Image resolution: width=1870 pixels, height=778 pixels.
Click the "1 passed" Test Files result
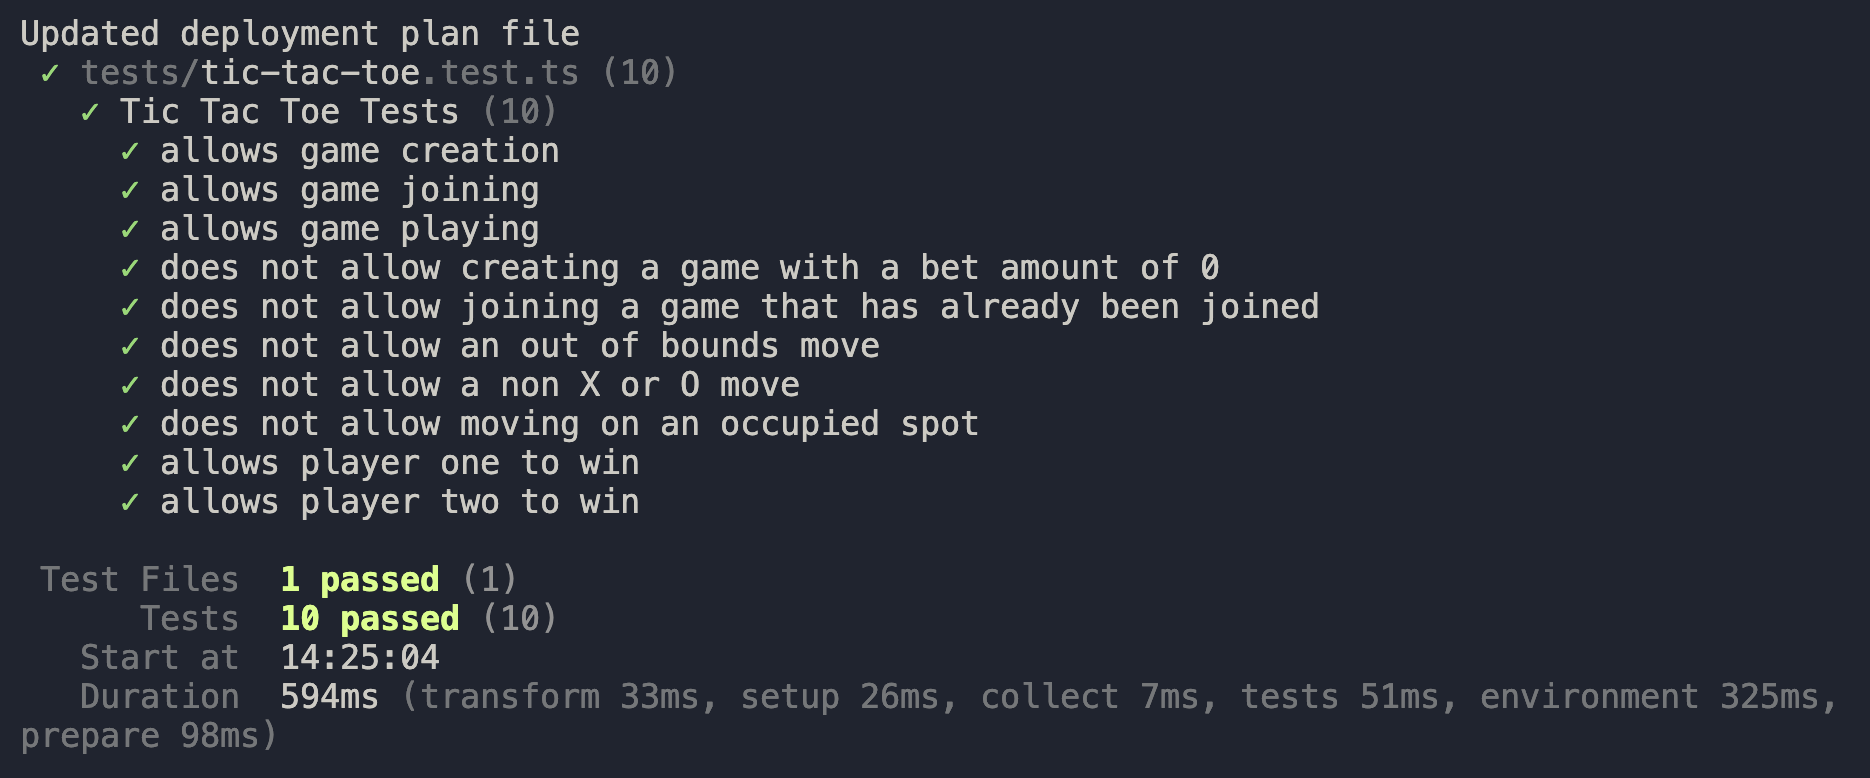(359, 580)
